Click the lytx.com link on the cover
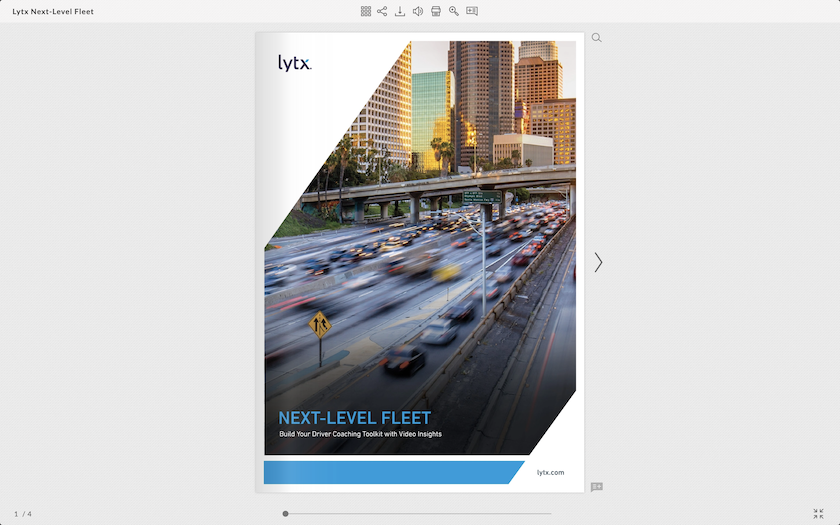This screenshot has width=840, height=525. (550, 472)
